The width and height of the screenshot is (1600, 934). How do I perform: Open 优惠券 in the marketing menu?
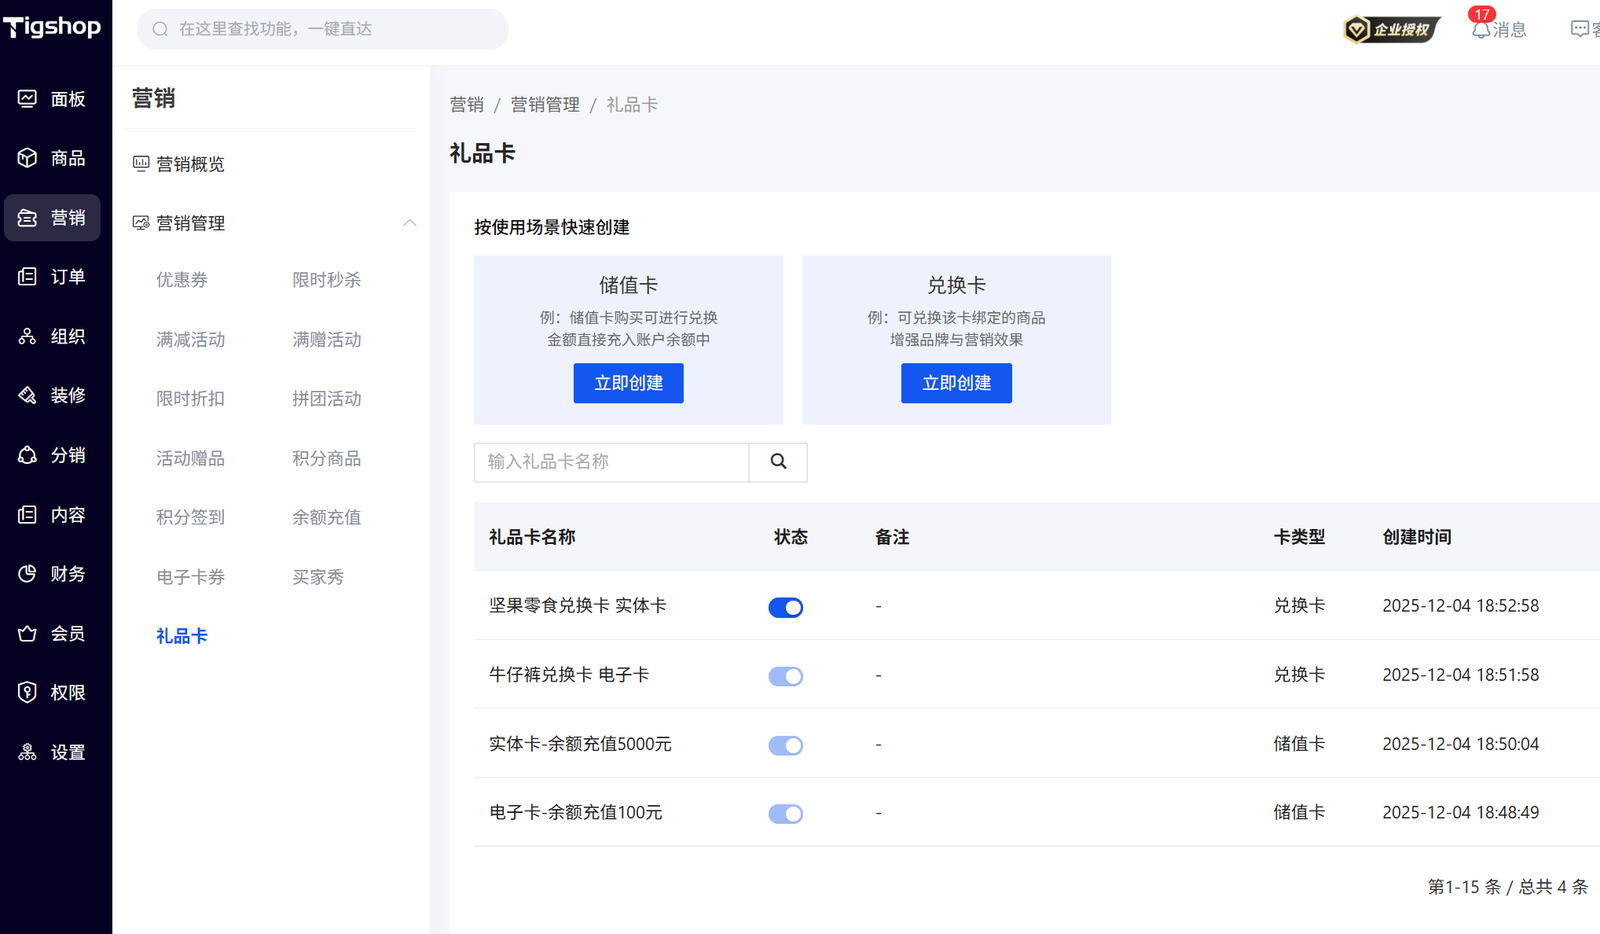[182, 280]
